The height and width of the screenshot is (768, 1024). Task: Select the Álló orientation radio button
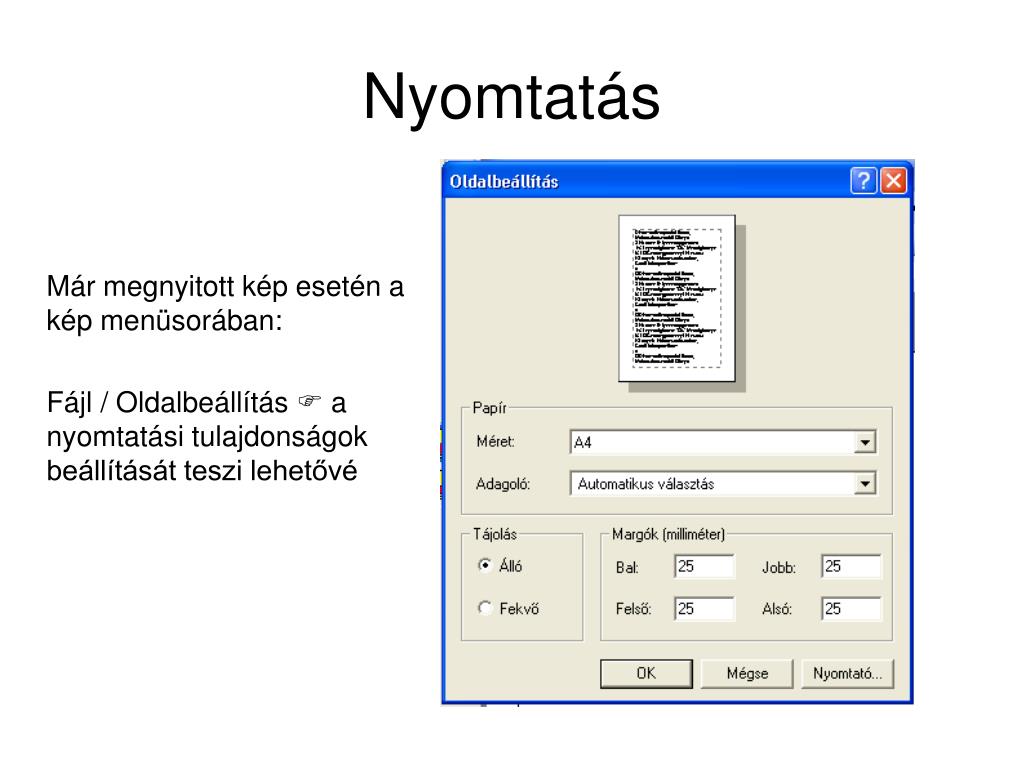pyautogui.click(x=485, y=565)
